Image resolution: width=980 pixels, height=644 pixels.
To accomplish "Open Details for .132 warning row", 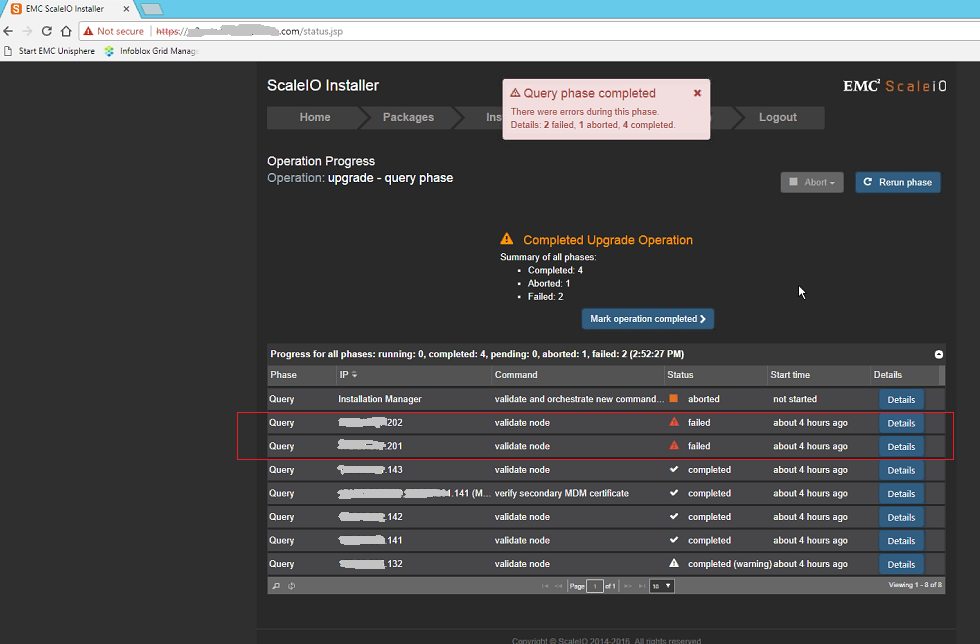I will click(x=901, y=565).
